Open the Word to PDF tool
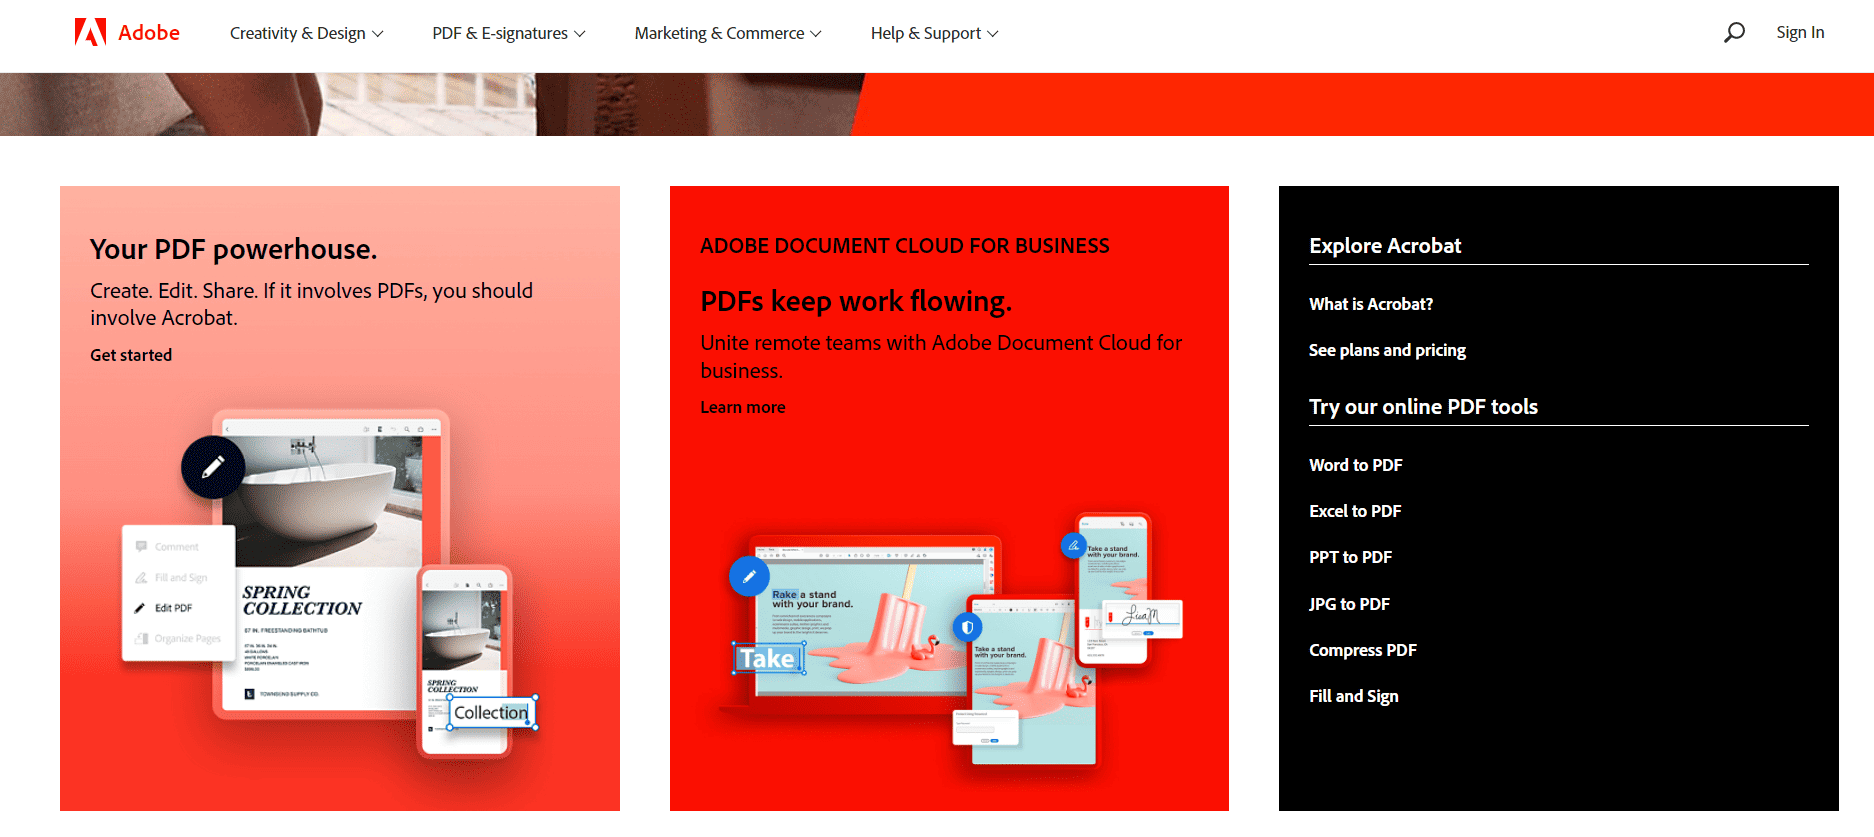This screenshot has width=1874, height=837. [x=1356, y=465]
